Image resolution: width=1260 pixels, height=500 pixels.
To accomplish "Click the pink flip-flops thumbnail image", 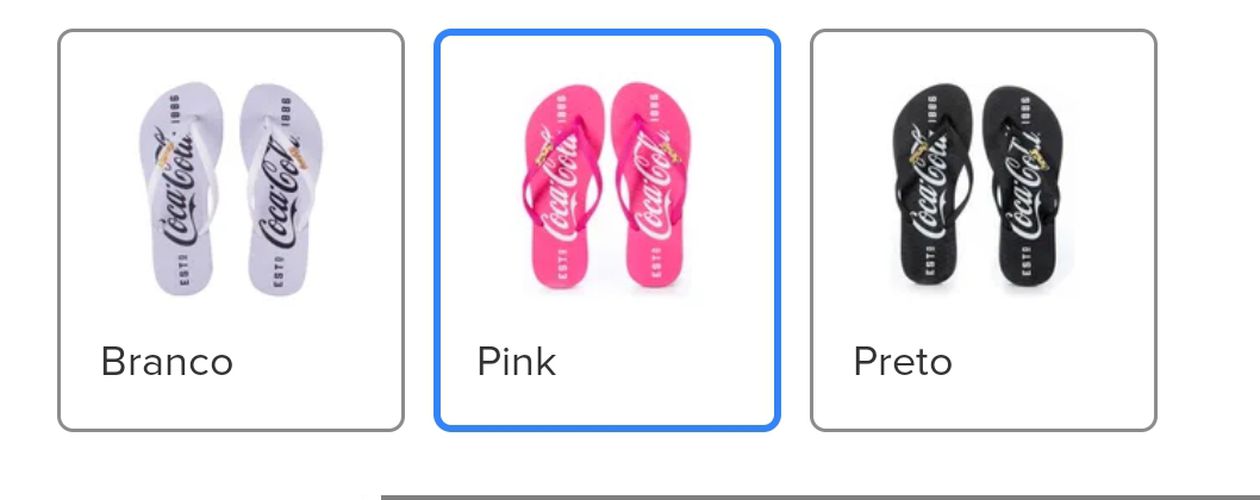I will tap(607, 187).
